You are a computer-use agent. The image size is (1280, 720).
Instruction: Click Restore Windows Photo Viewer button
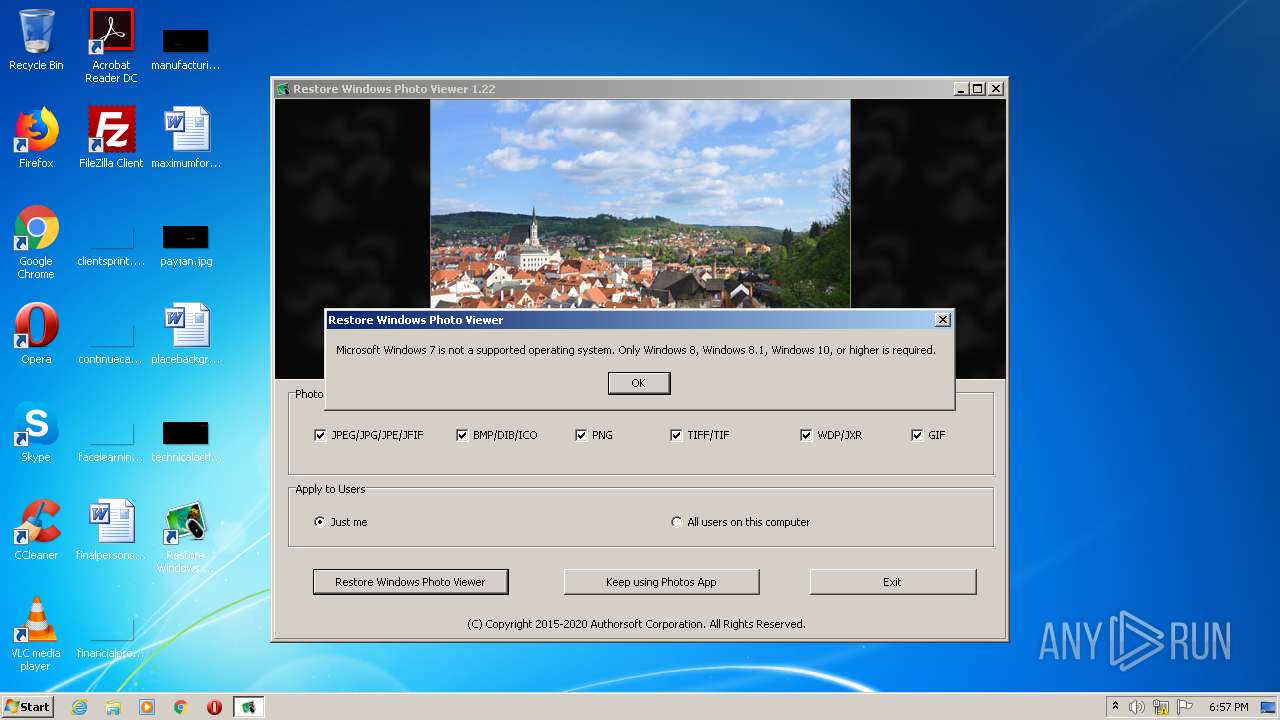pyautogui.click(x=410, y=582)
